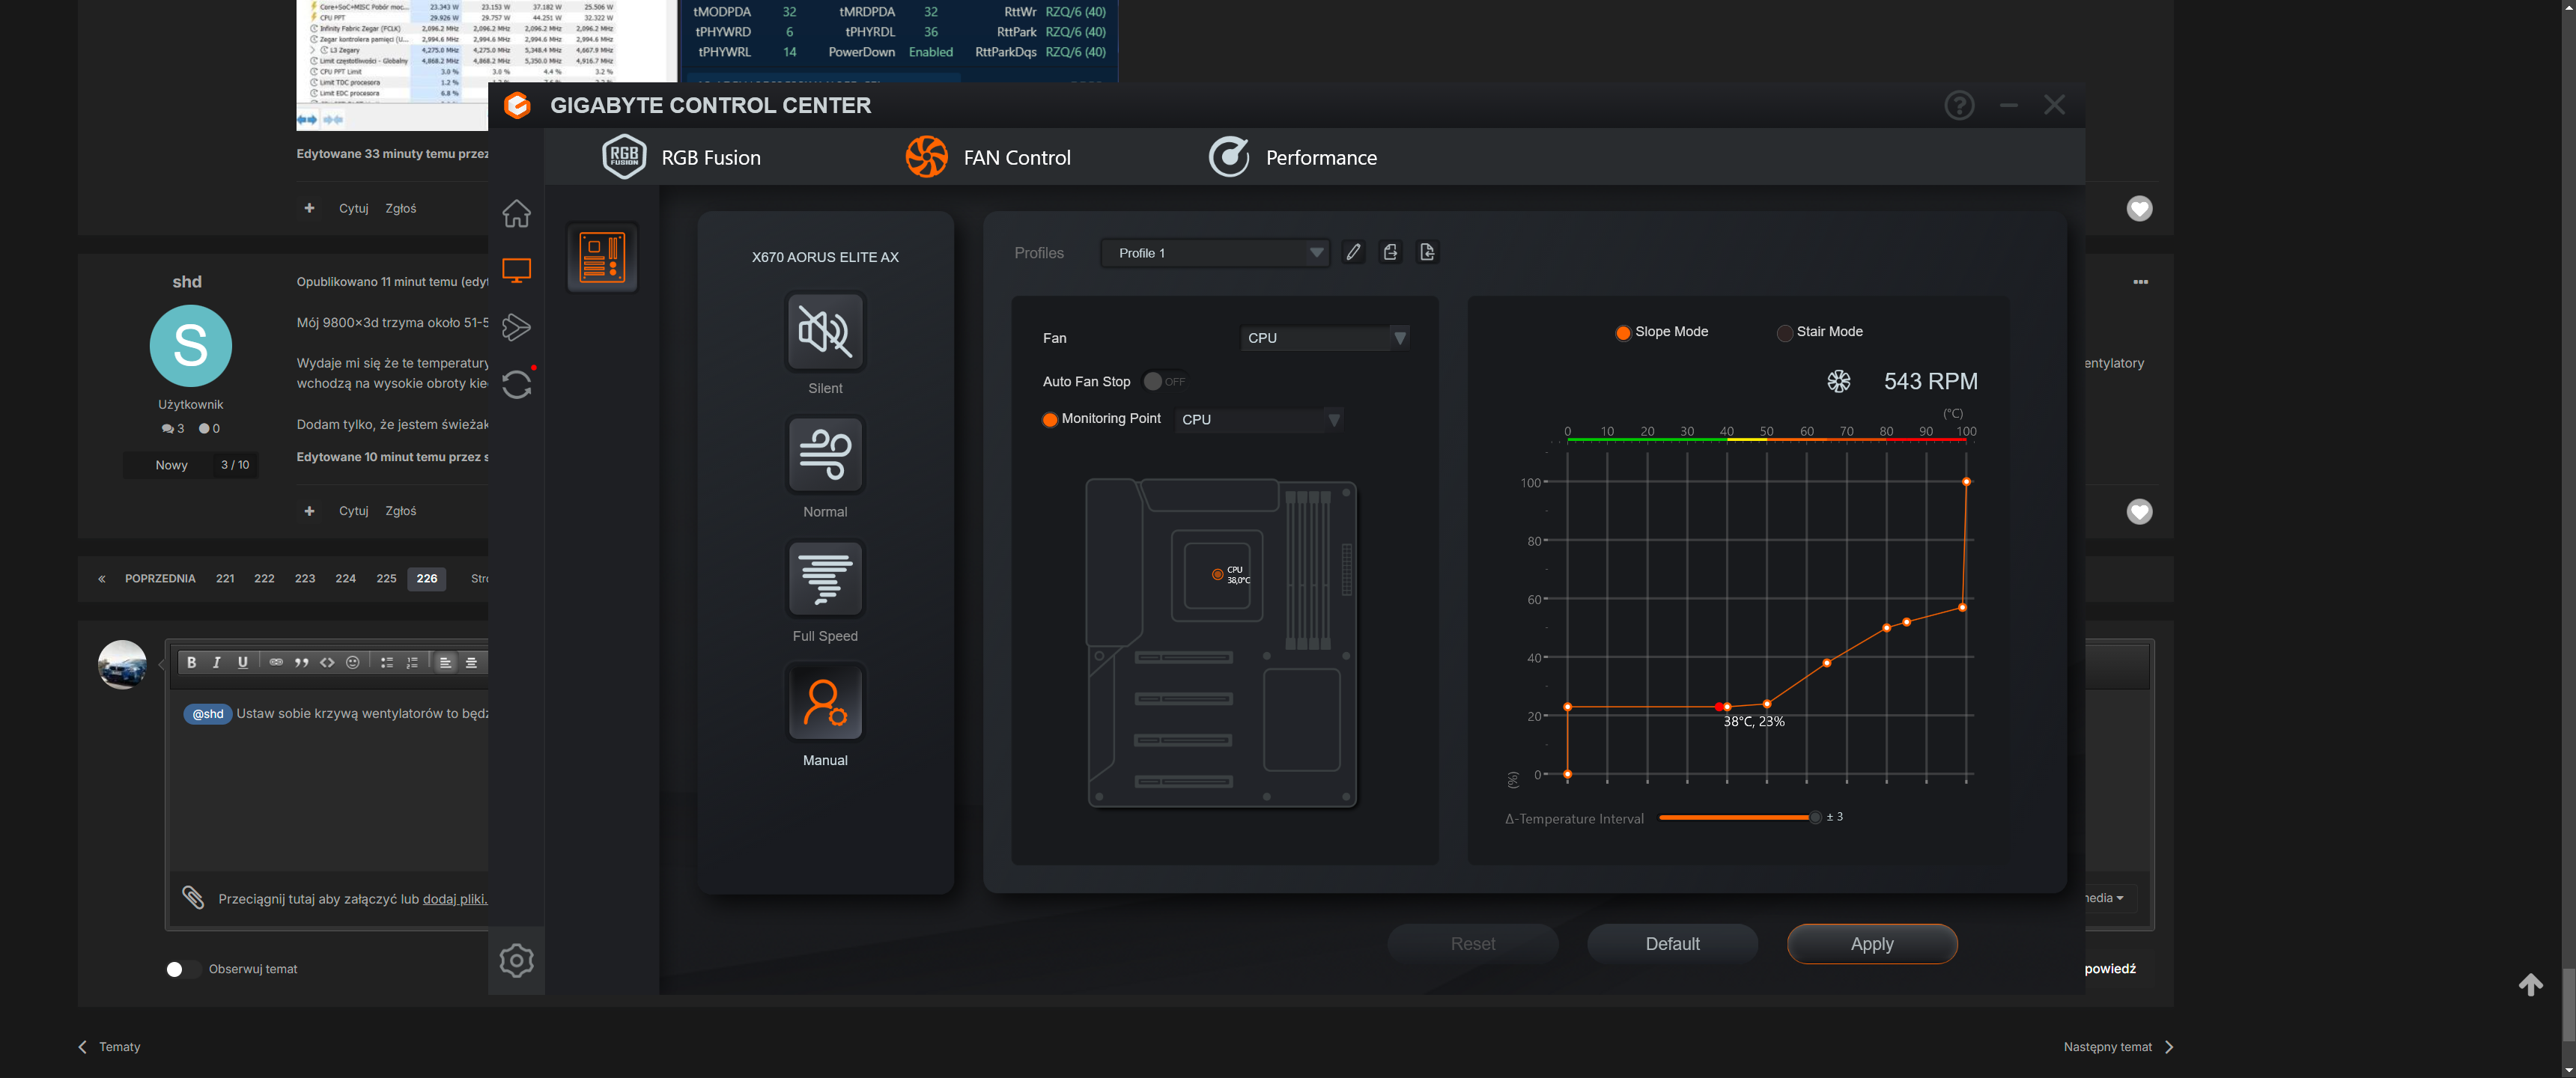Select the motherboard device icon
2576x1078 pixels.
(602, 257)
